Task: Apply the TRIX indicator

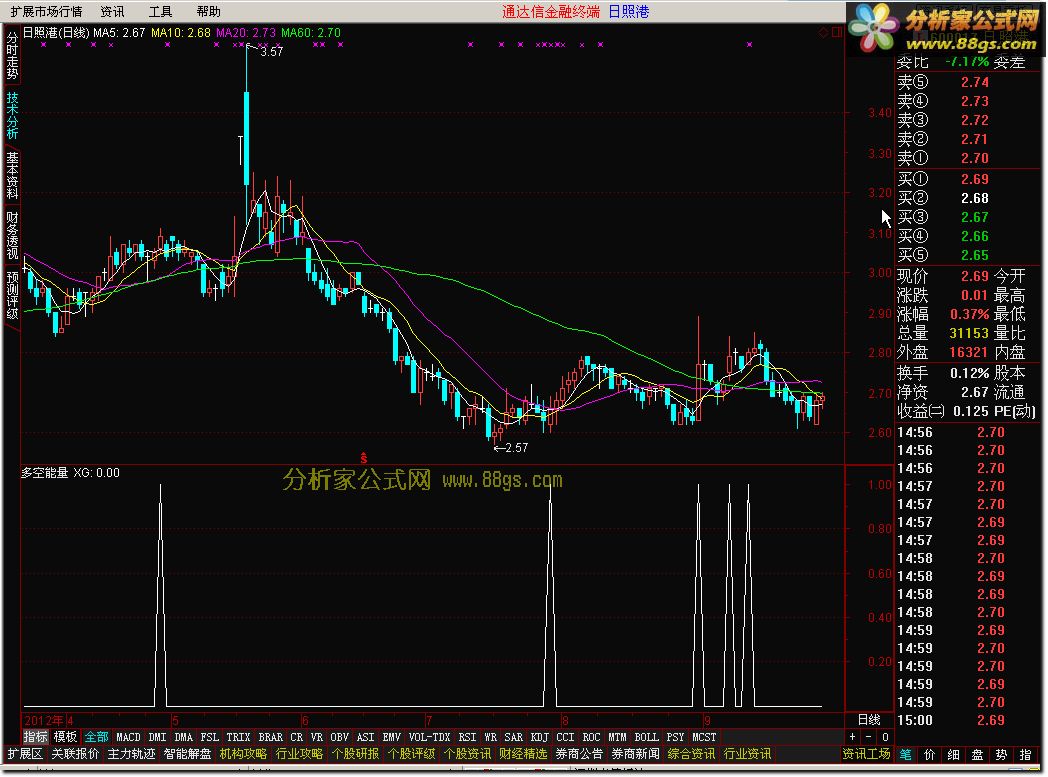Action: click(238, 737)
